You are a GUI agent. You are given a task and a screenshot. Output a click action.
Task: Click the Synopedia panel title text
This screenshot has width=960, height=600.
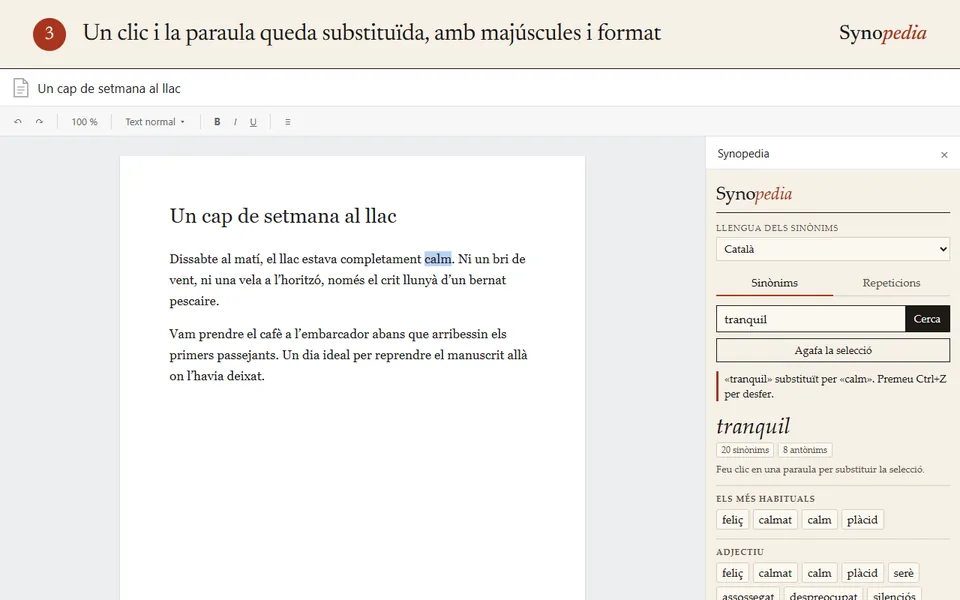[x=743, y=154]
